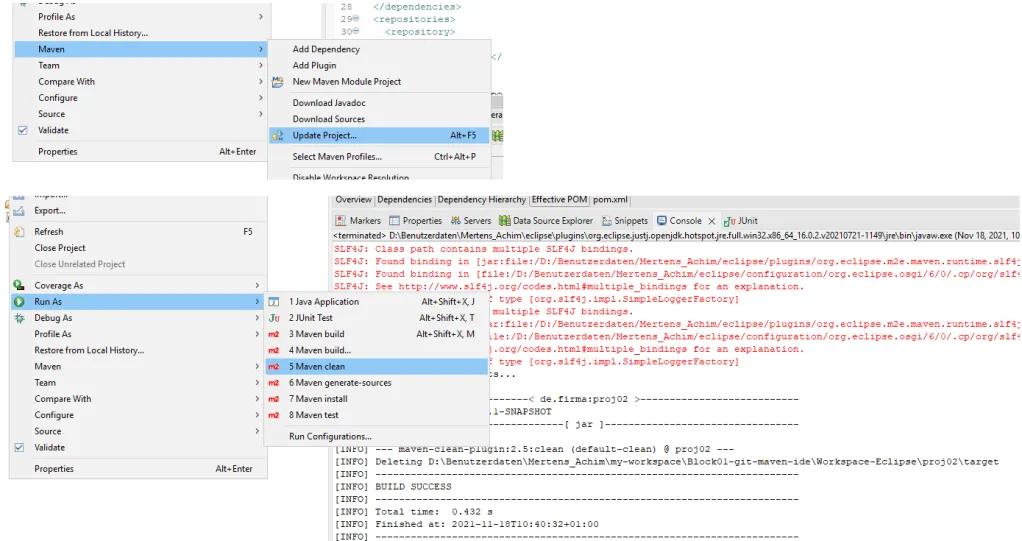The width and height of the screenshot is (1022, 541).
Task: Close the Console view tab
Action: tap(712, 221)
